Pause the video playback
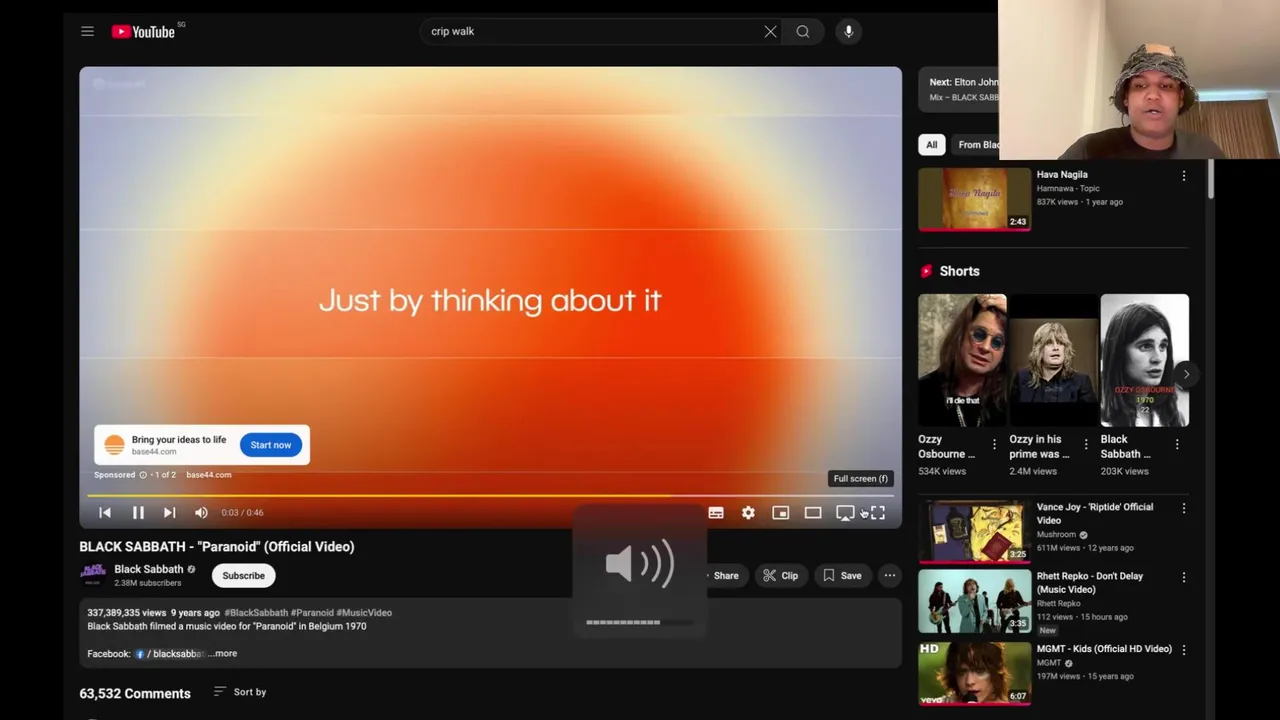Image resolution: width=1280 pixels, height=720 pixels. (x=138, y=513)
